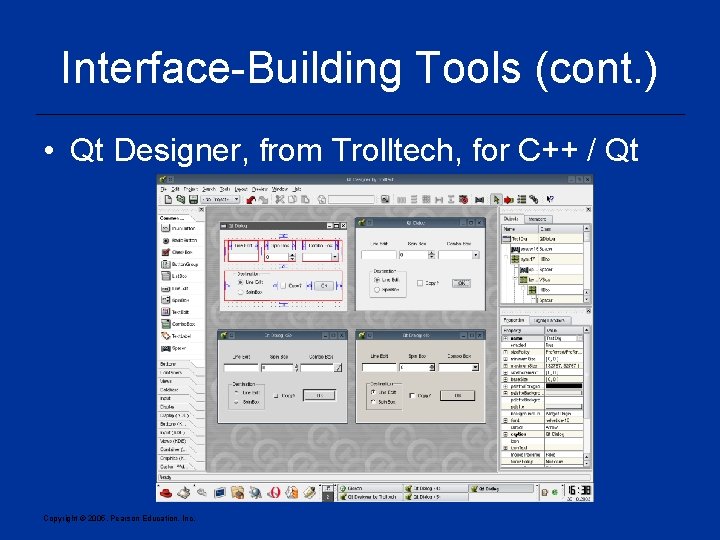Tick Copy? checkbox in beige preview dialog
This screenshot has height=540, width=720.
pyautogui.click(x=412, y=395)
